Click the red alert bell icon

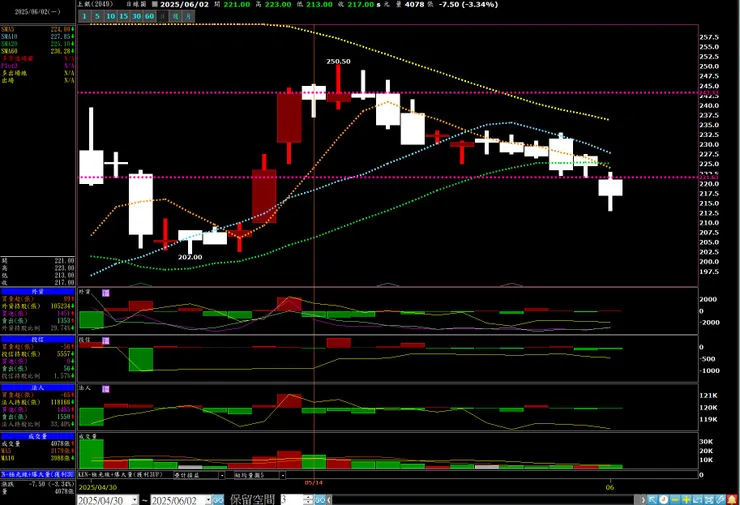click(x=732, y=499)
